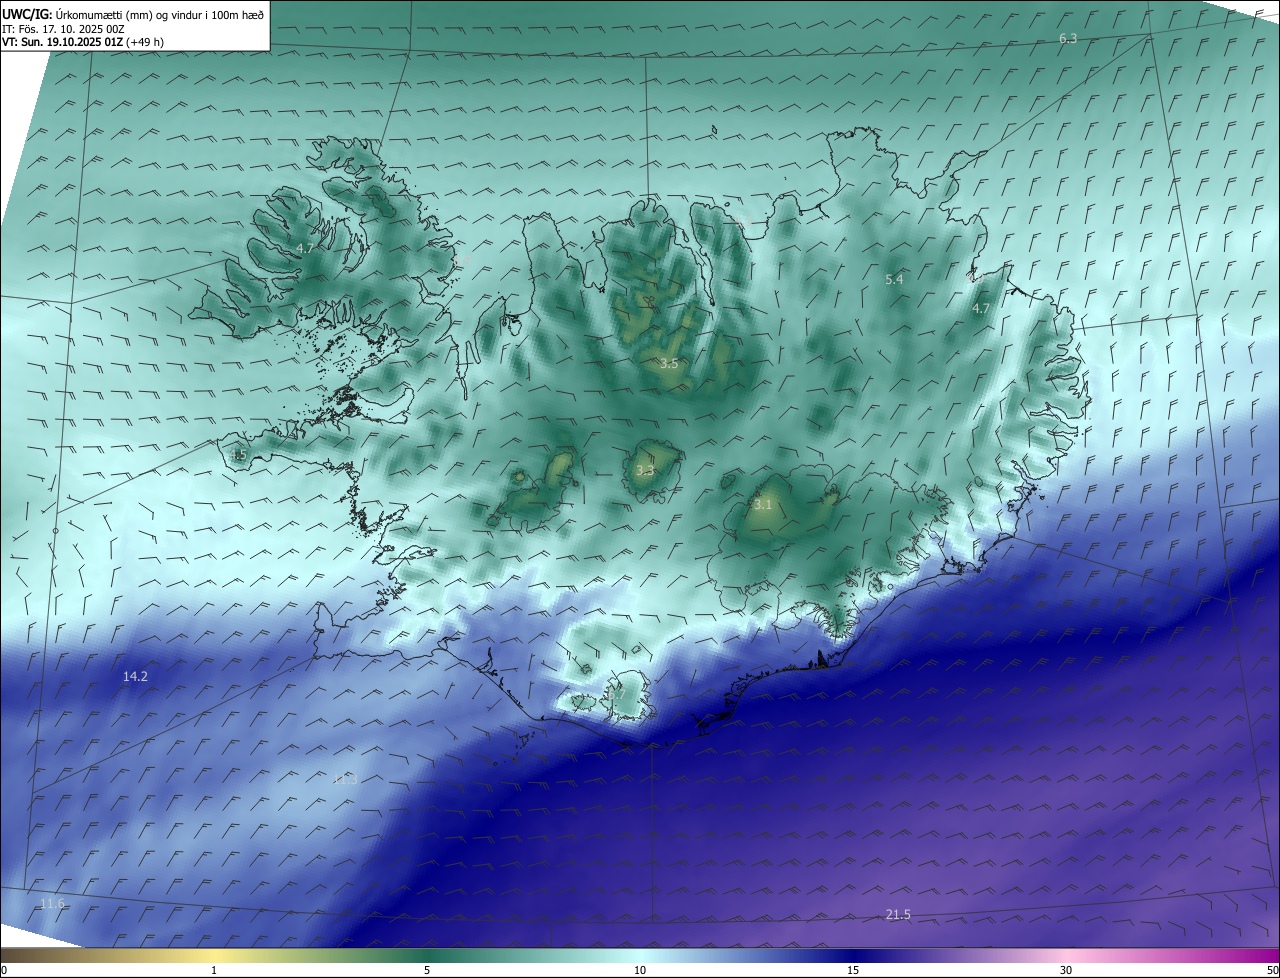Select the 3.3 value on the central glacier
This screenshot has width=1280, height=978.
(645, 470)
